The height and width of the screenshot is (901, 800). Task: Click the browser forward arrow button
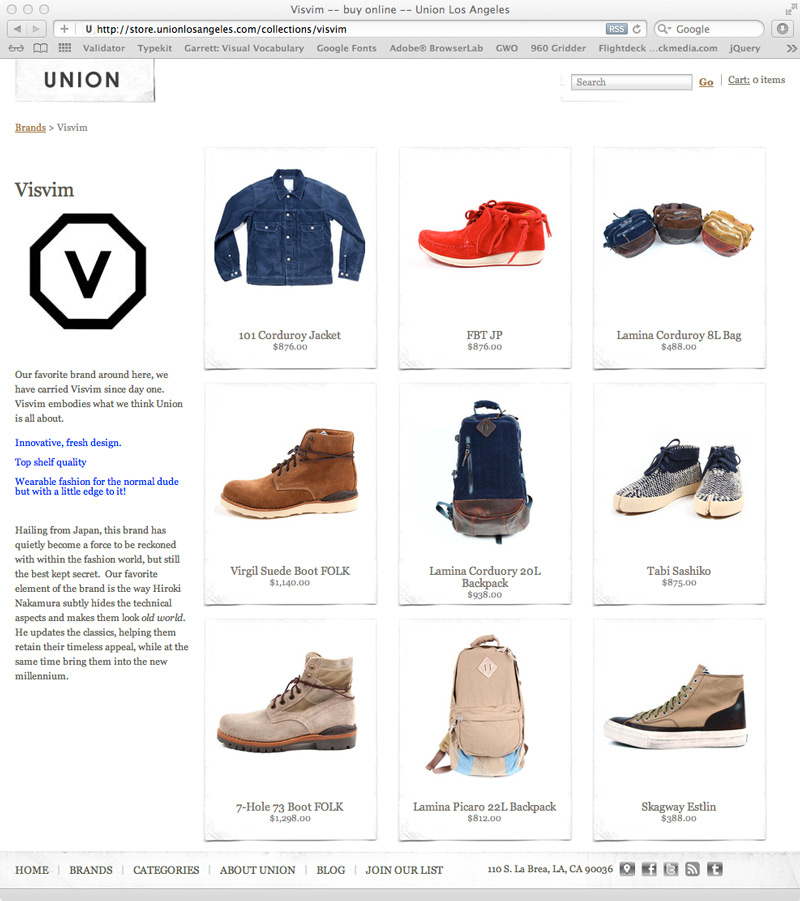[36, 29]
